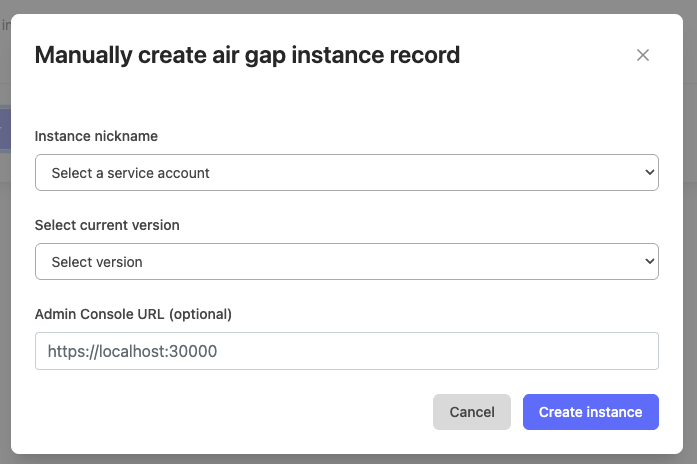Open the Instance nickname dropdown
The image size is (697, 464).
[x=346, y=172]
